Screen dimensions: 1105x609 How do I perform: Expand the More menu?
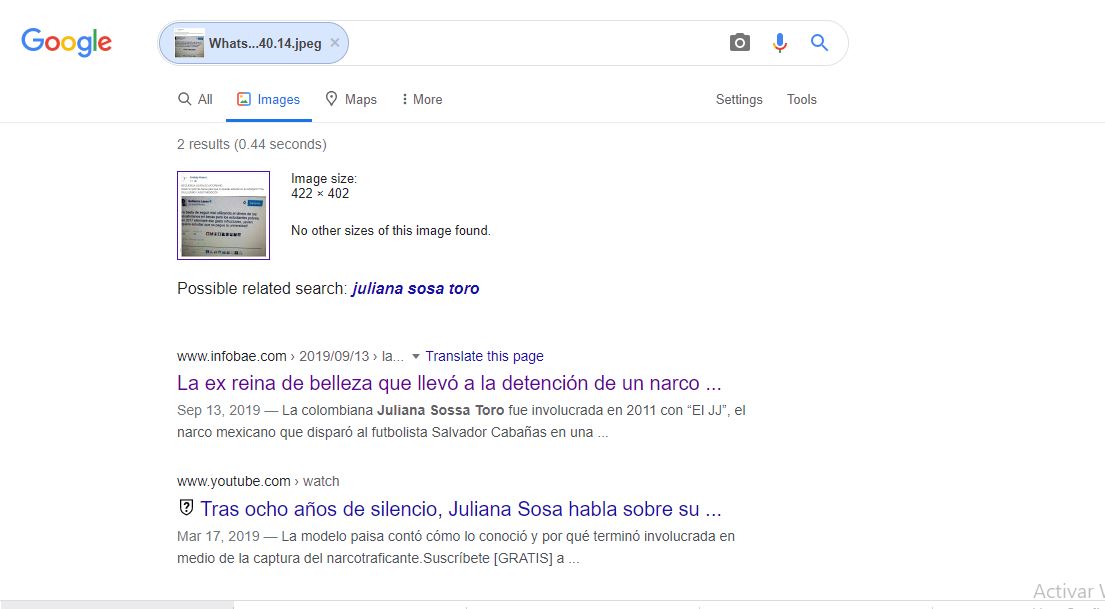click(x=421, y=99)
